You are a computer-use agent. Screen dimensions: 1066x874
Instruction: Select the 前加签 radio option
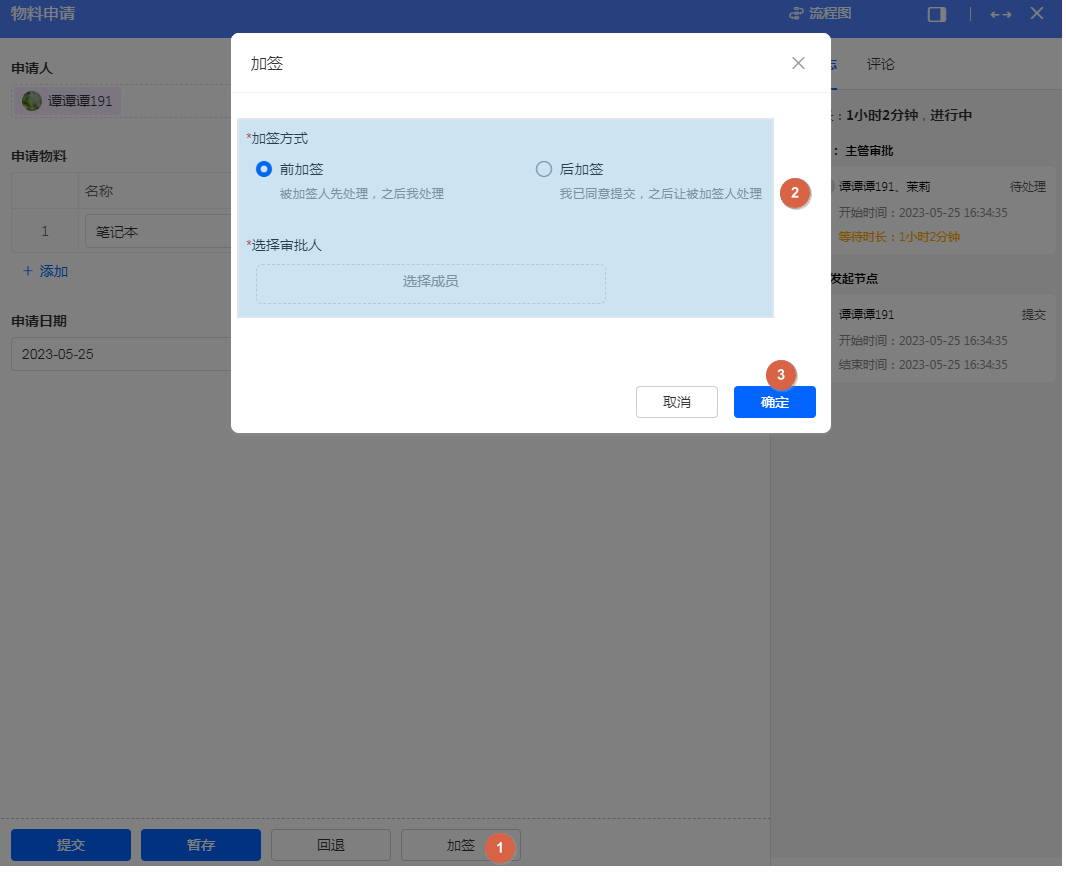264,169
